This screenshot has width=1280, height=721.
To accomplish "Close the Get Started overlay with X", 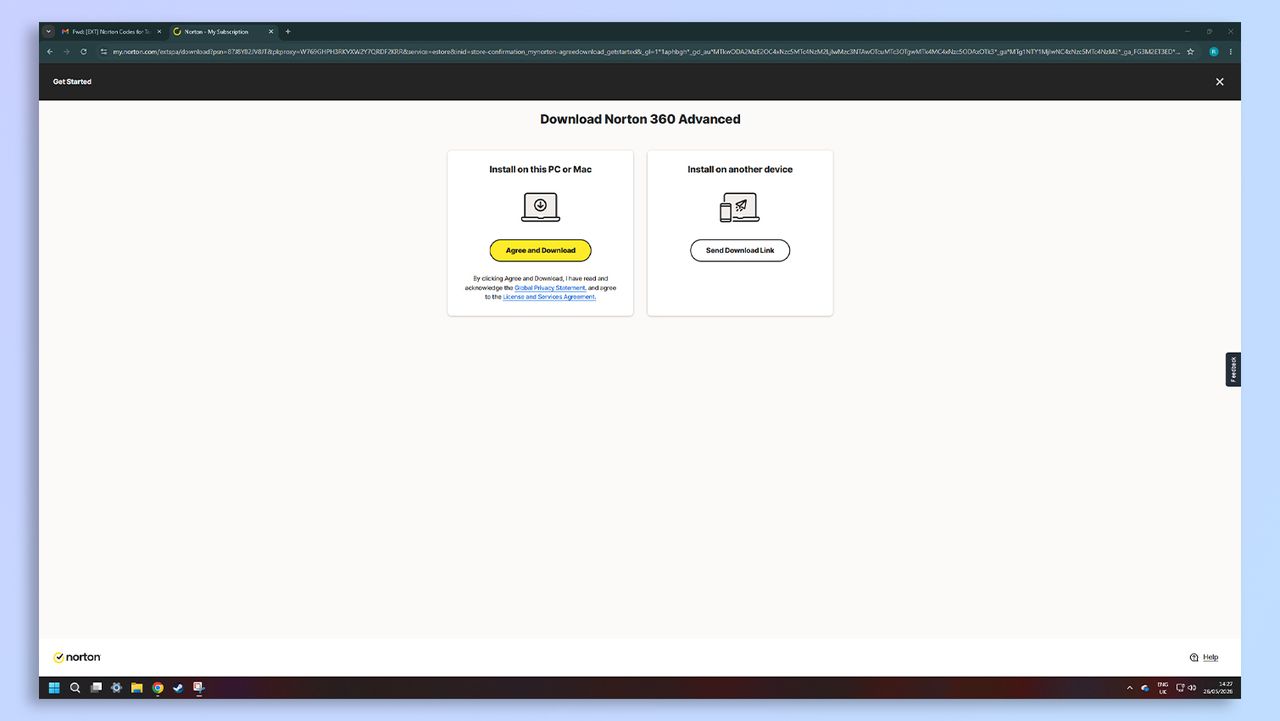I will (1219, 82).
